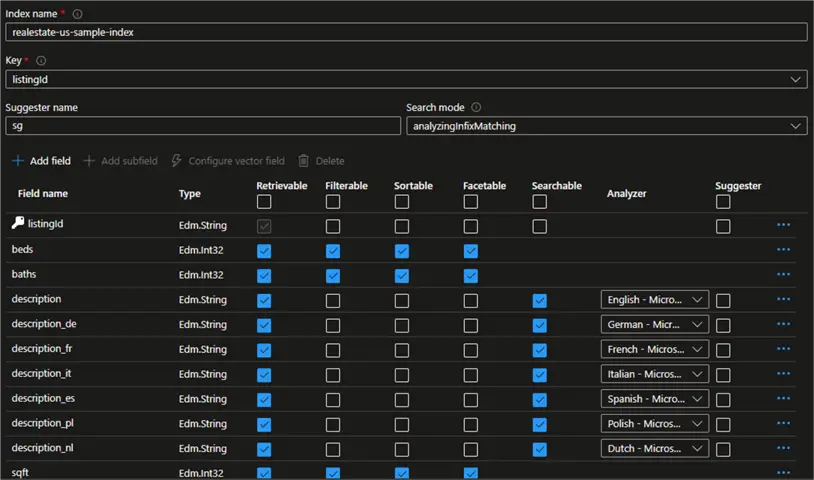Click the Delete toolbar button

[321, 161]
